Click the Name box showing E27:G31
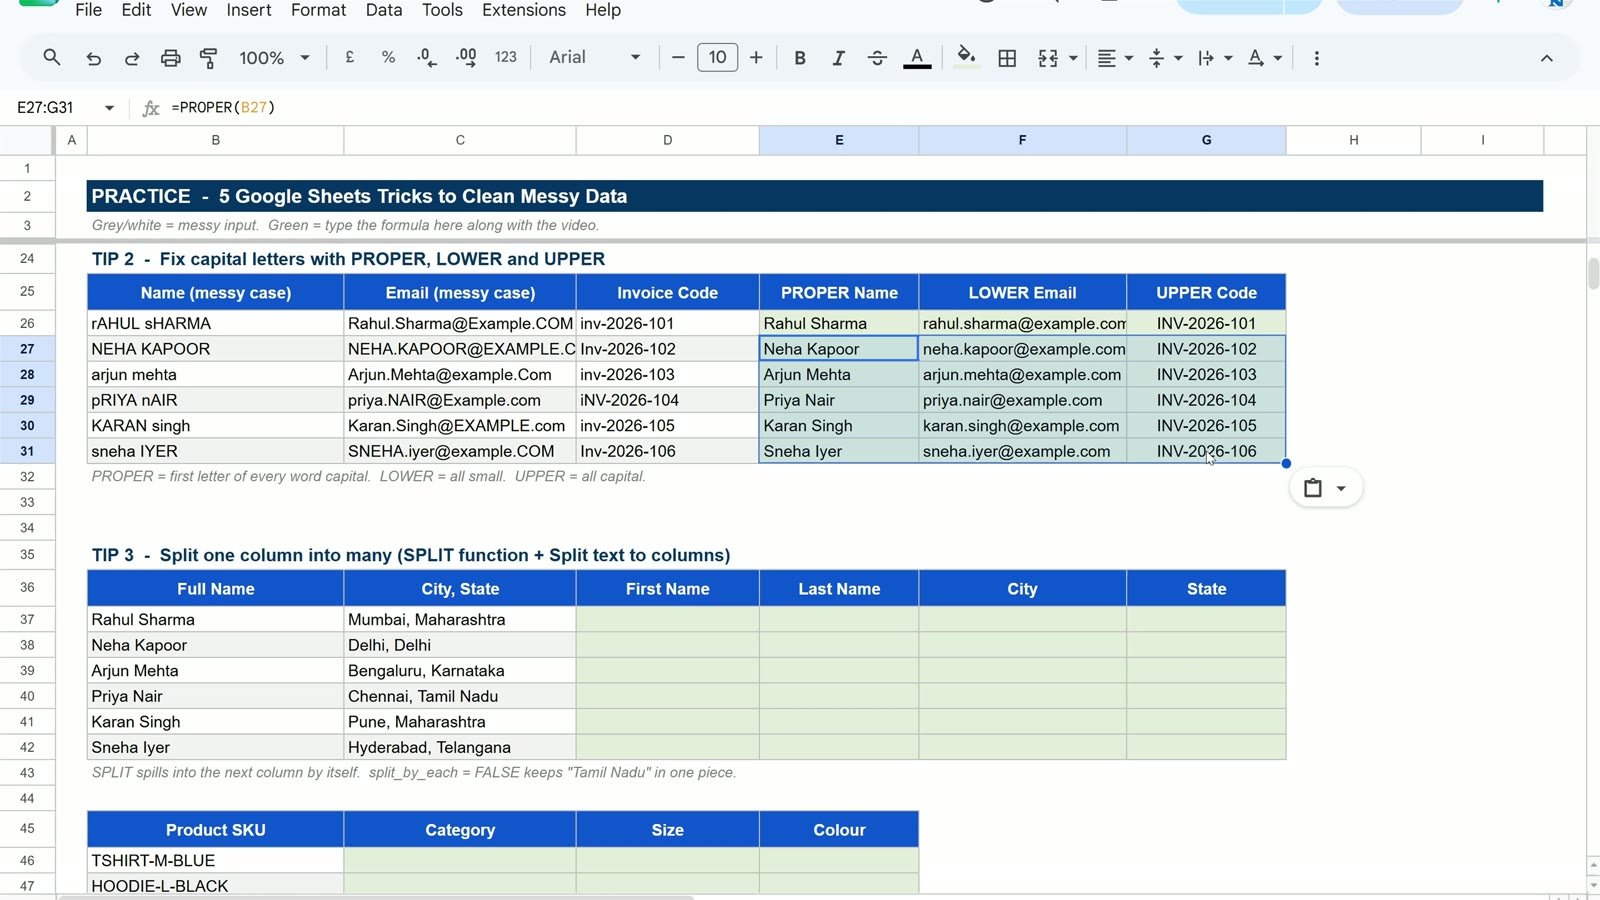Image resolution: width=1600 pixels, height=900 pixels. tap(48, 107)
